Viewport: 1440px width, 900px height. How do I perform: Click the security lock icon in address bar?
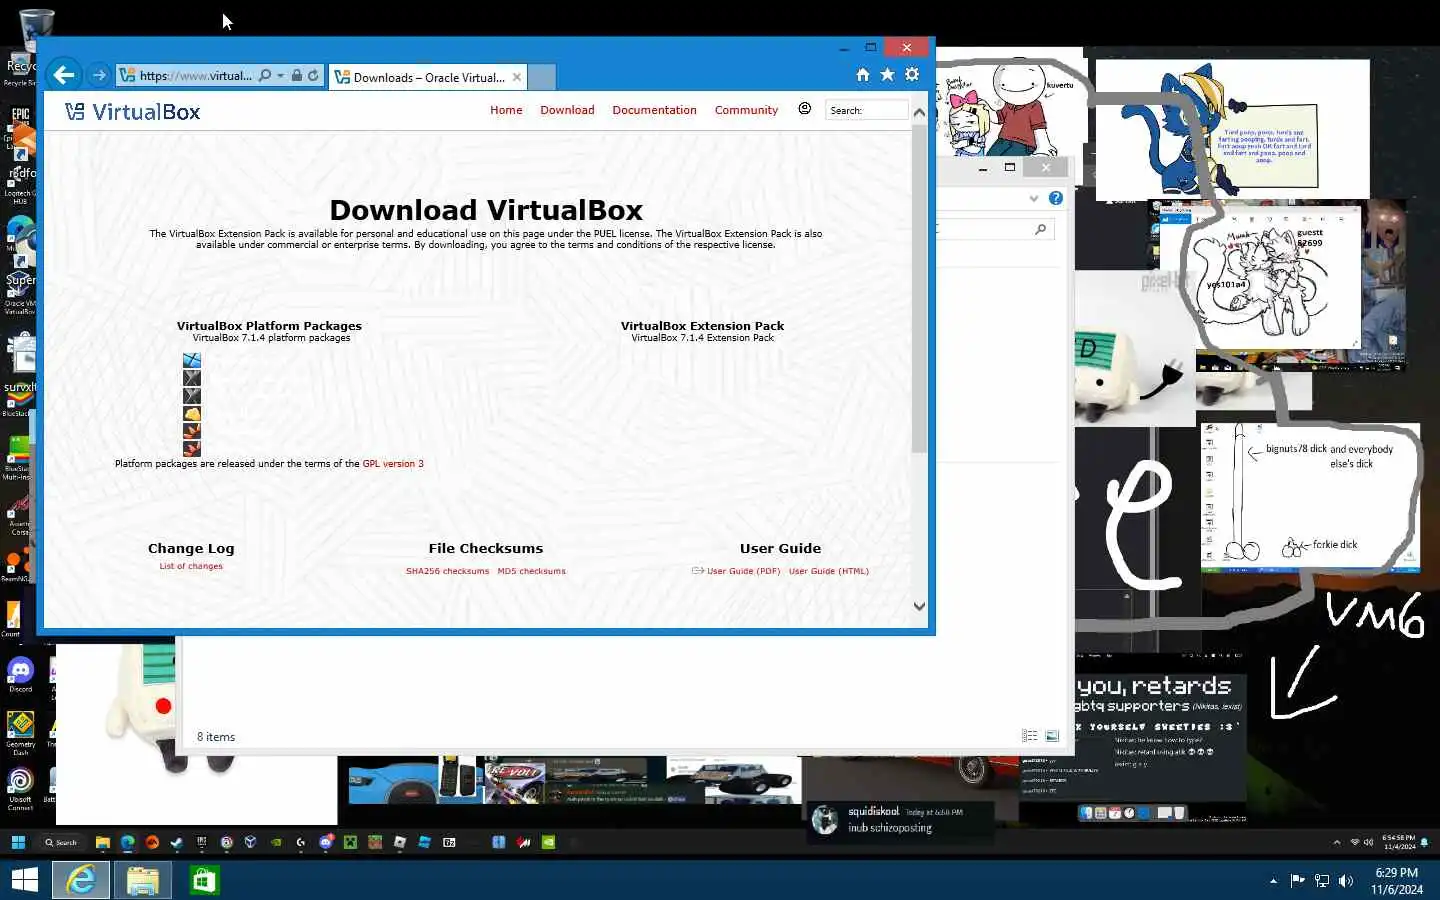pos(297,75)
